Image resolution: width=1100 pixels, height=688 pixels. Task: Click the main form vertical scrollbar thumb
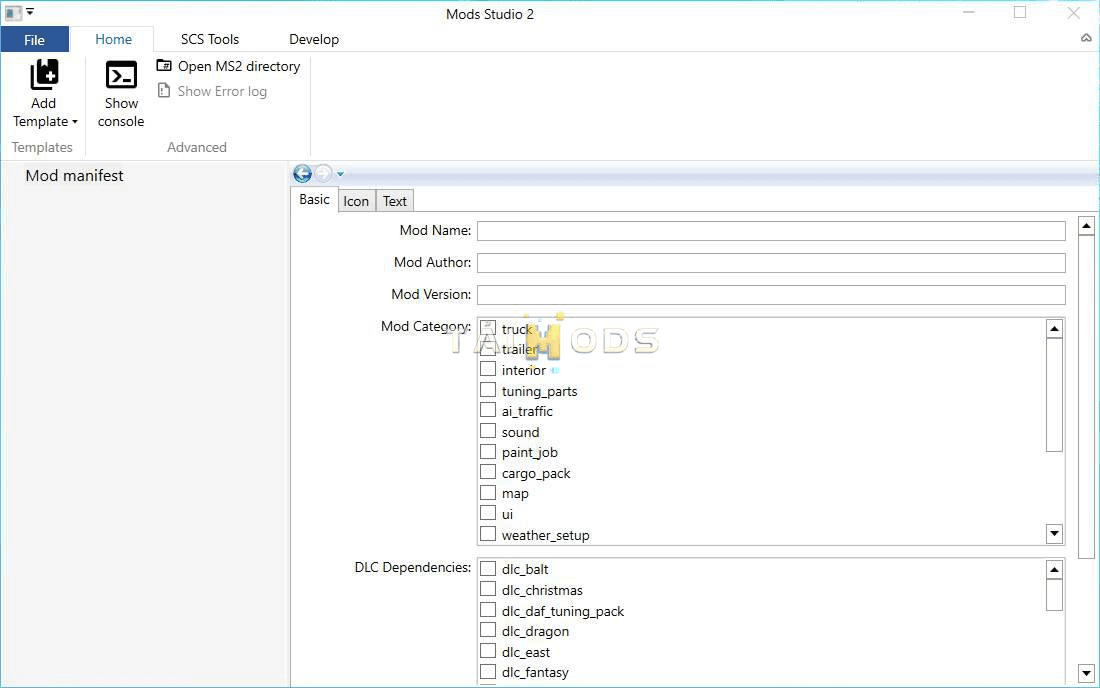pyautogui.click(x=1086, y=398)
